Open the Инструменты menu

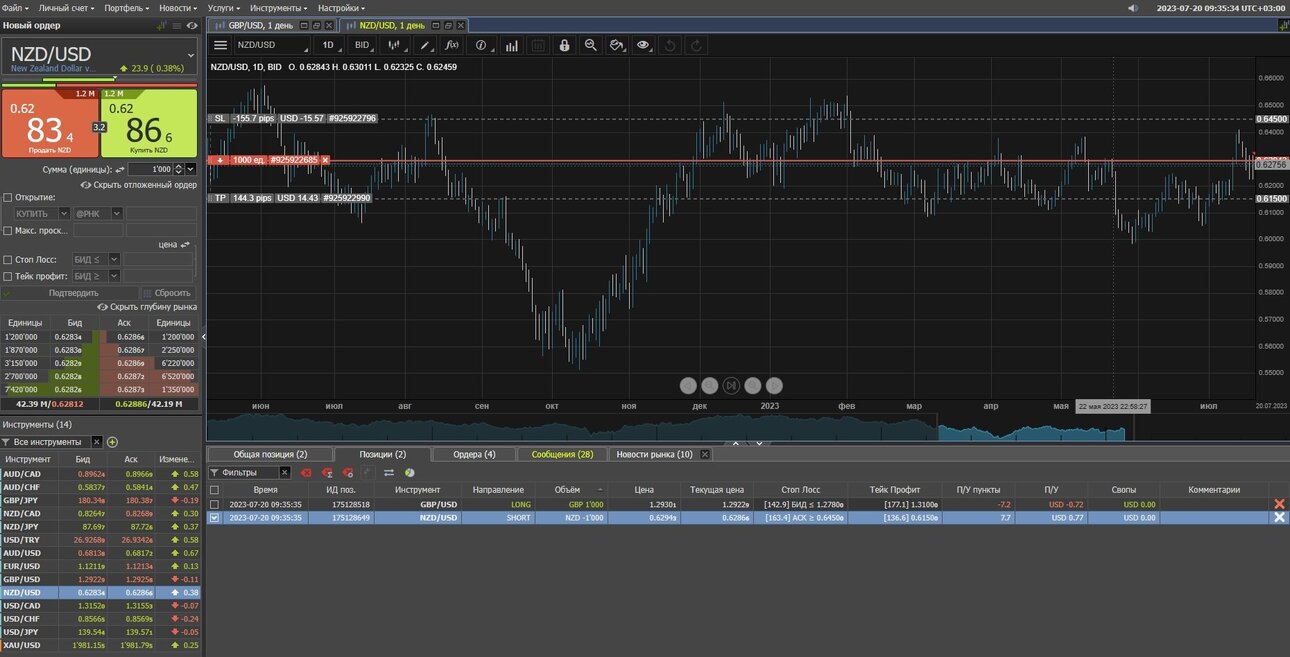pos(279,7)
